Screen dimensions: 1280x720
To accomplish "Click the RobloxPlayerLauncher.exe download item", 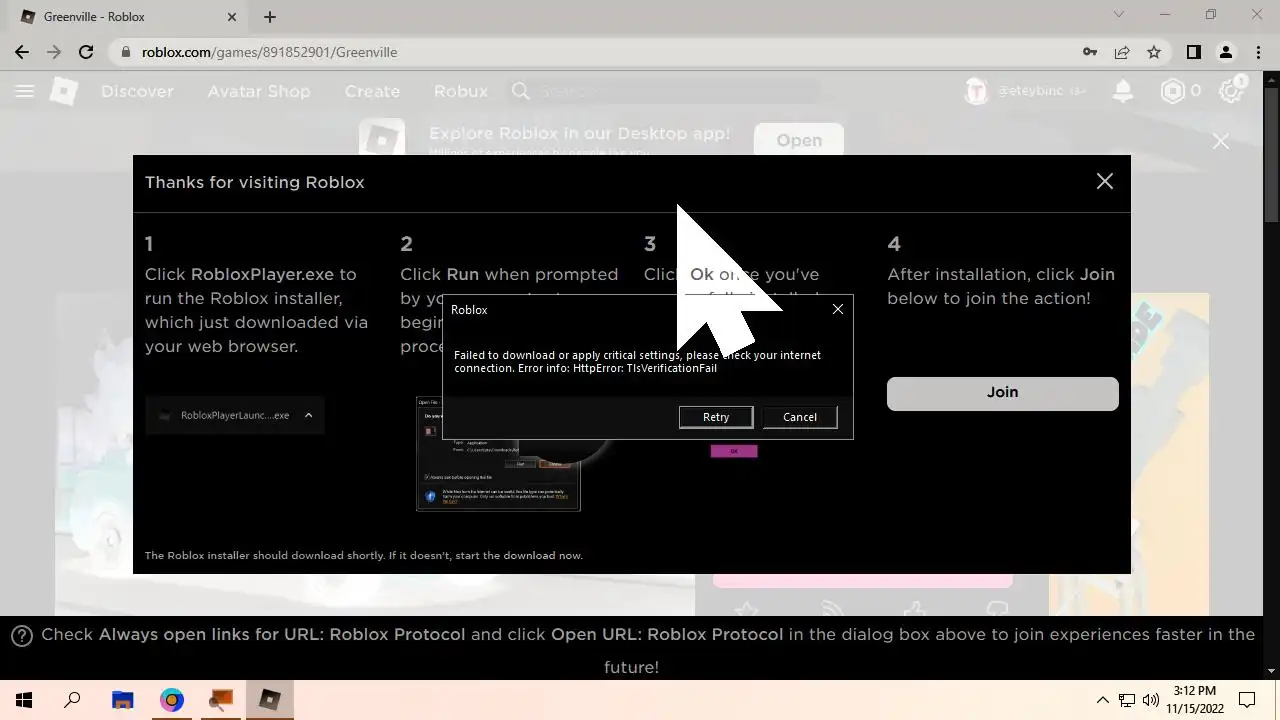I will click(235, 415).
